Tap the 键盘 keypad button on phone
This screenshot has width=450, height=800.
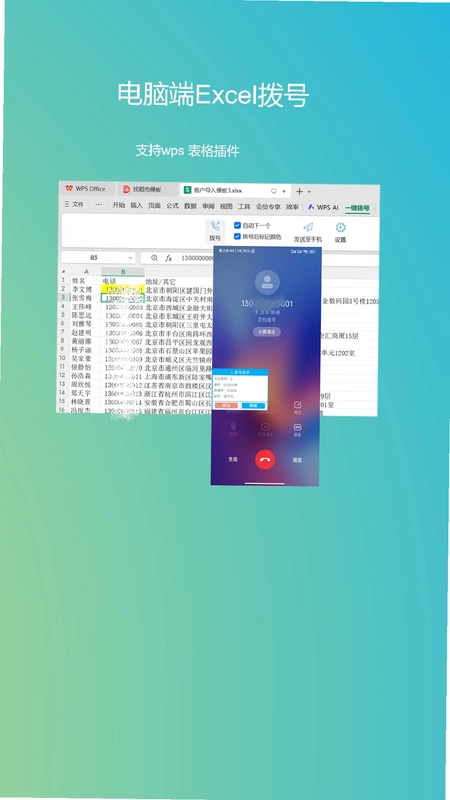click(x=297, y=459)
